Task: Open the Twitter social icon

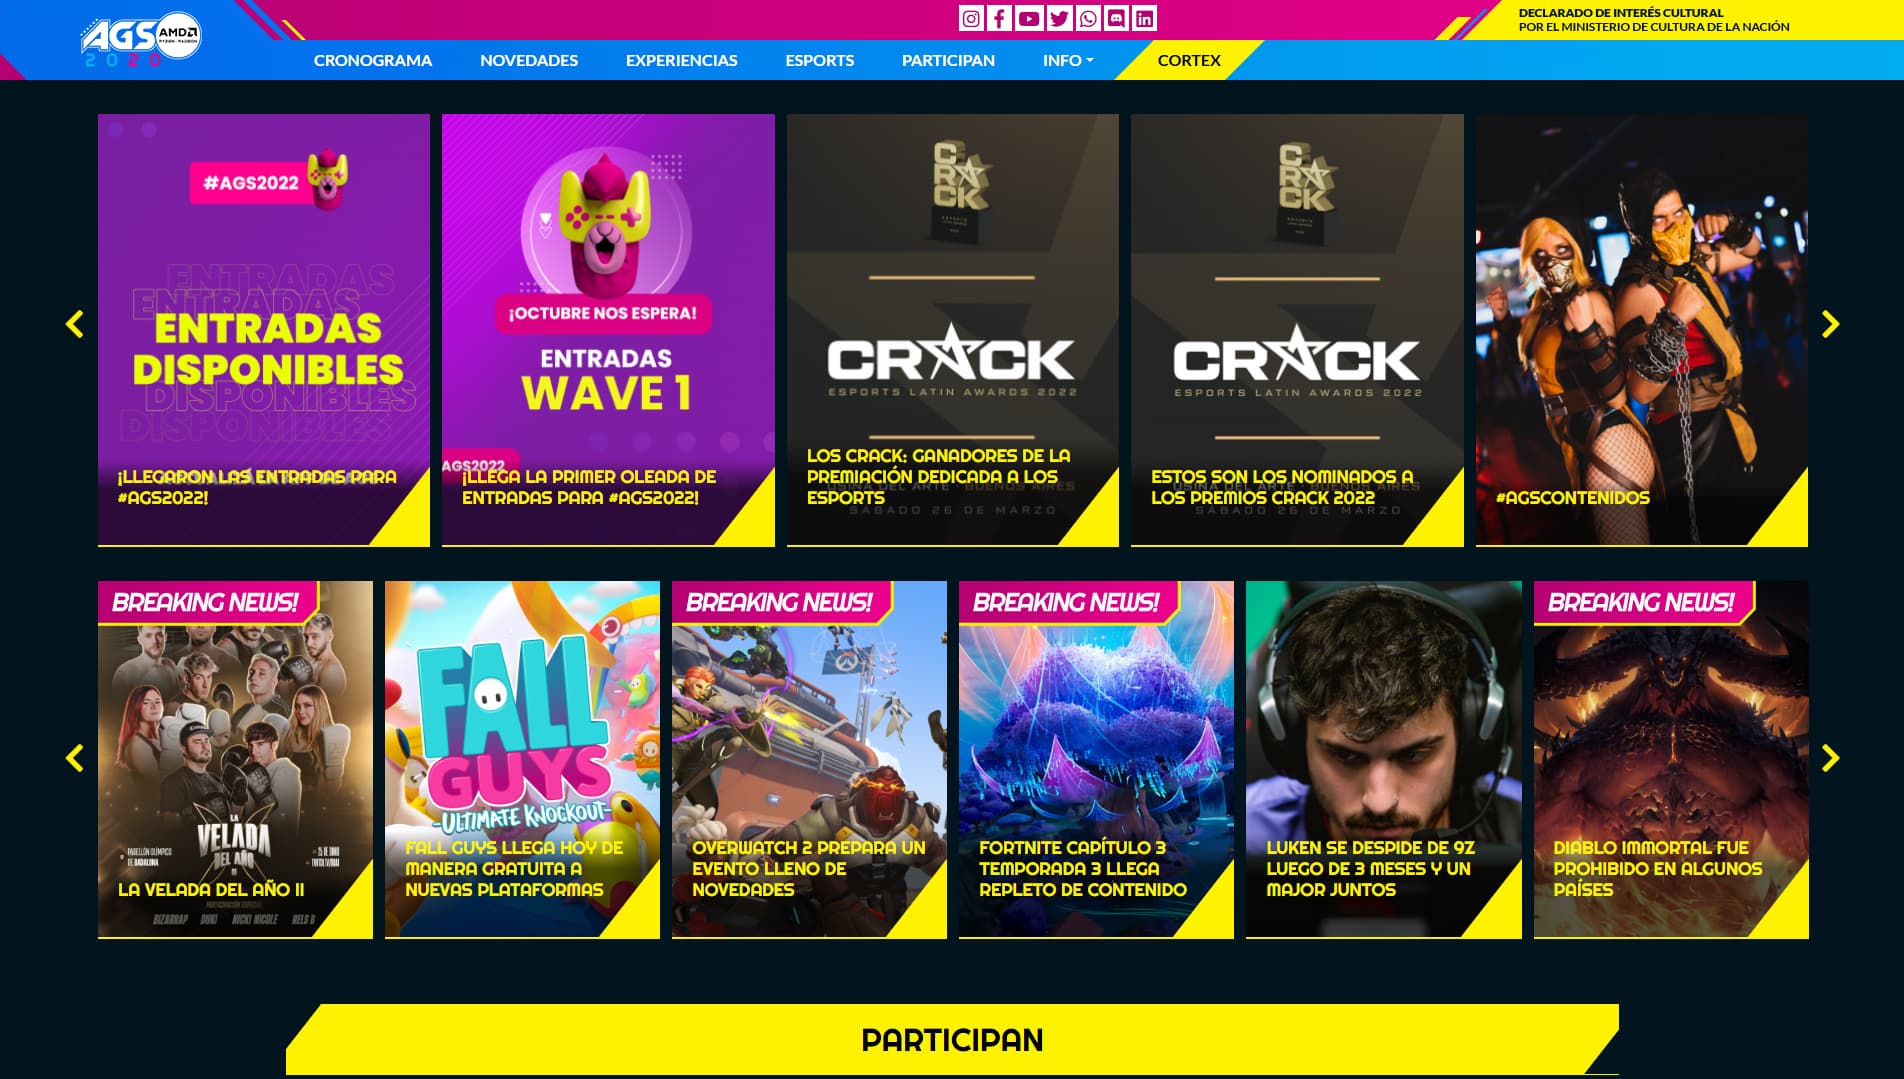Action: coord(1058,18)
